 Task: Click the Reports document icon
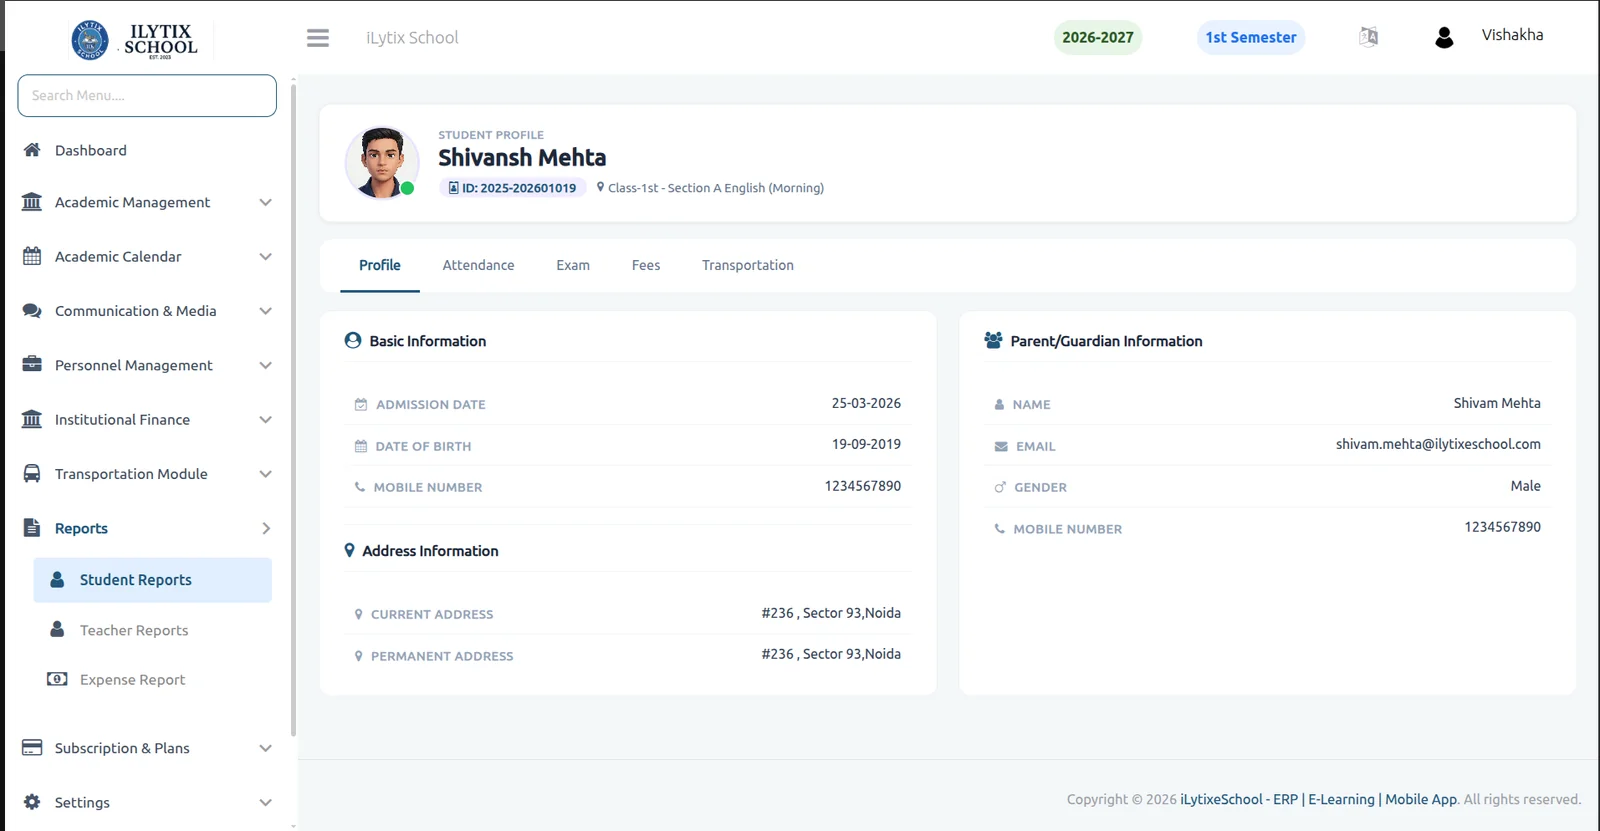(x=32, y=528)
